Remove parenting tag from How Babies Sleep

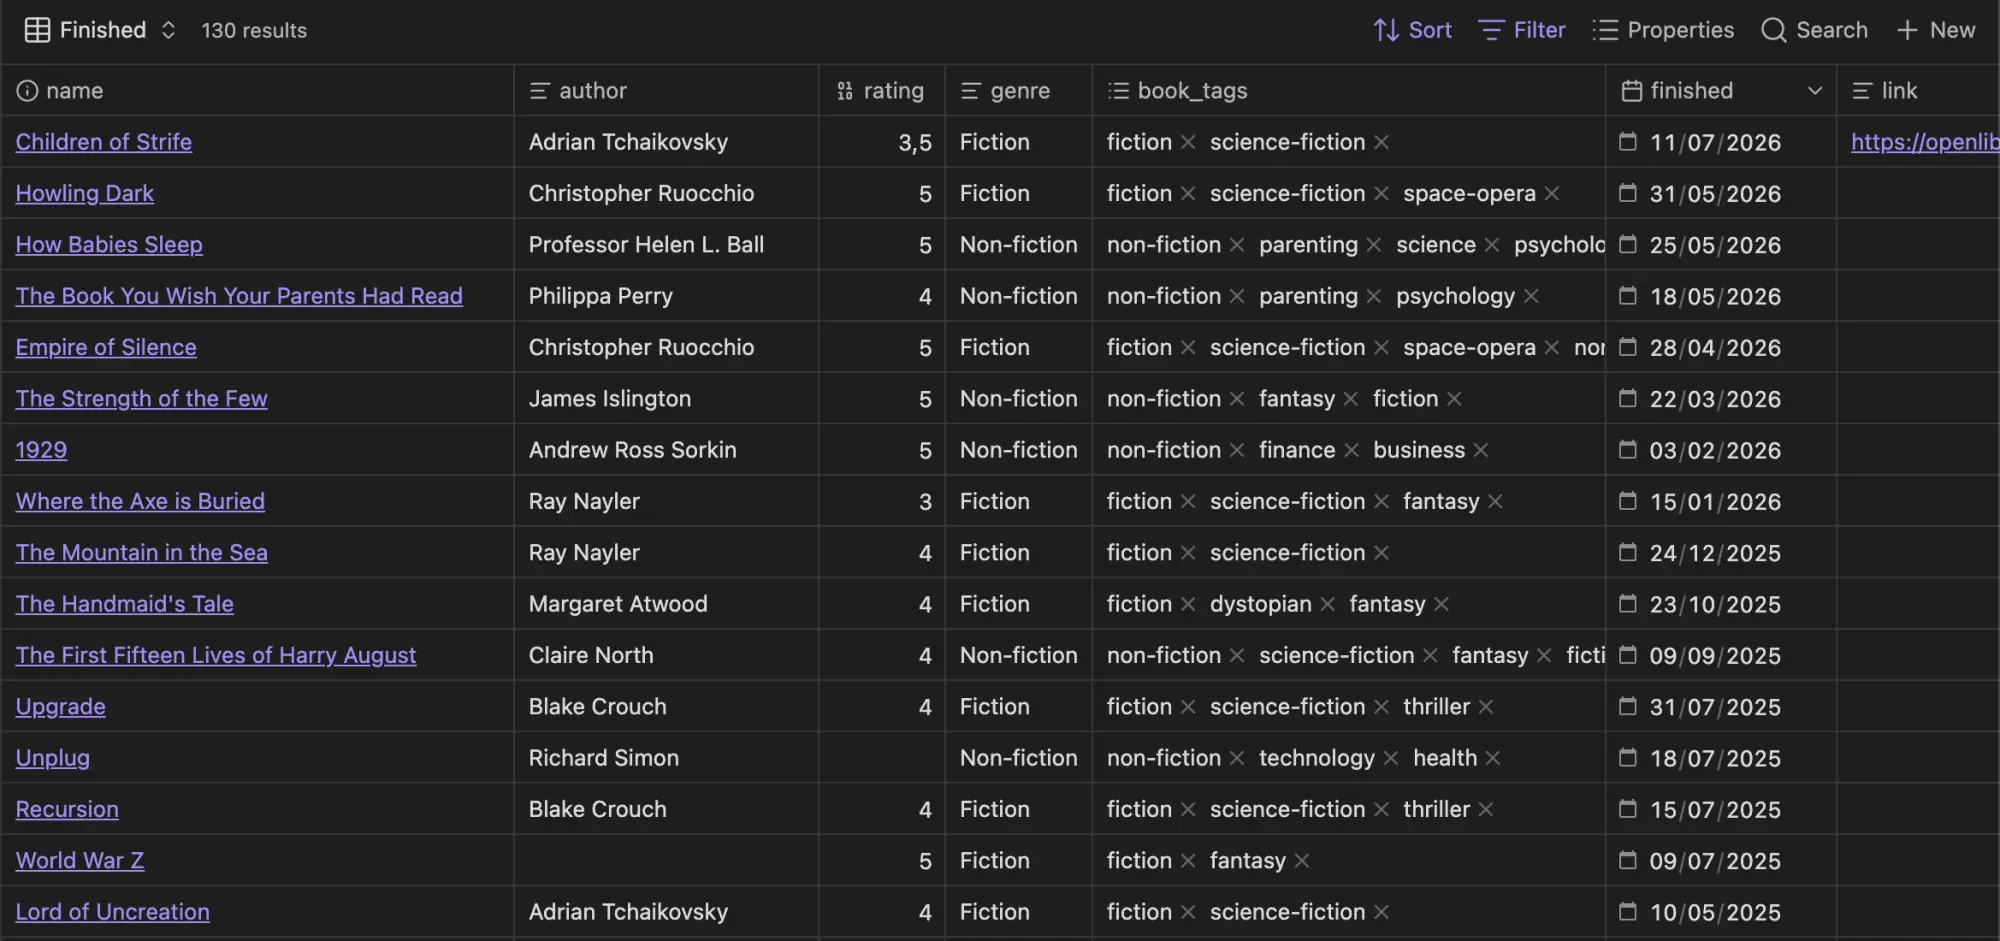(x=1374, y=245)
